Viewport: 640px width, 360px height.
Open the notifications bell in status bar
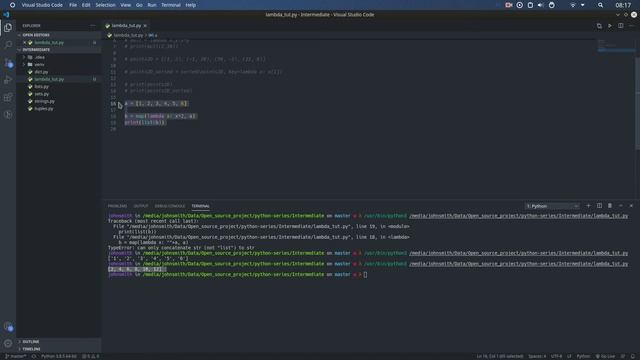(x=633, y=356)
